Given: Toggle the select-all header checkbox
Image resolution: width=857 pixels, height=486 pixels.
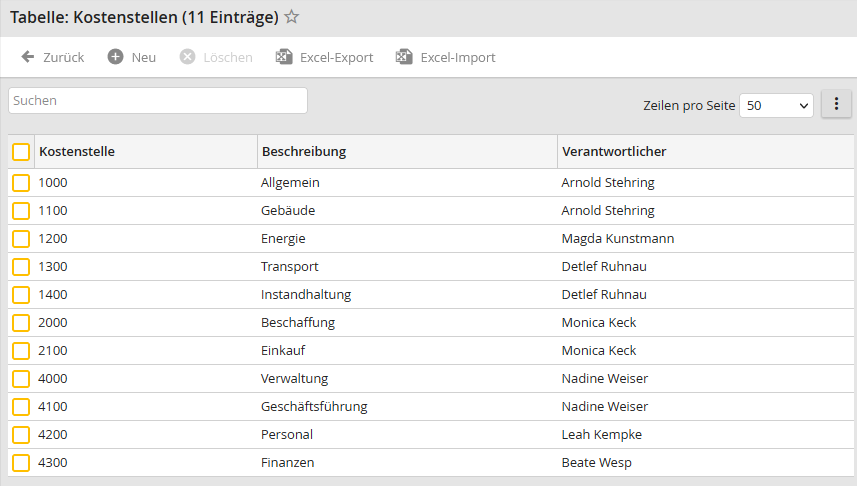Looking at the screenshot, I should (x=21, y=152).
